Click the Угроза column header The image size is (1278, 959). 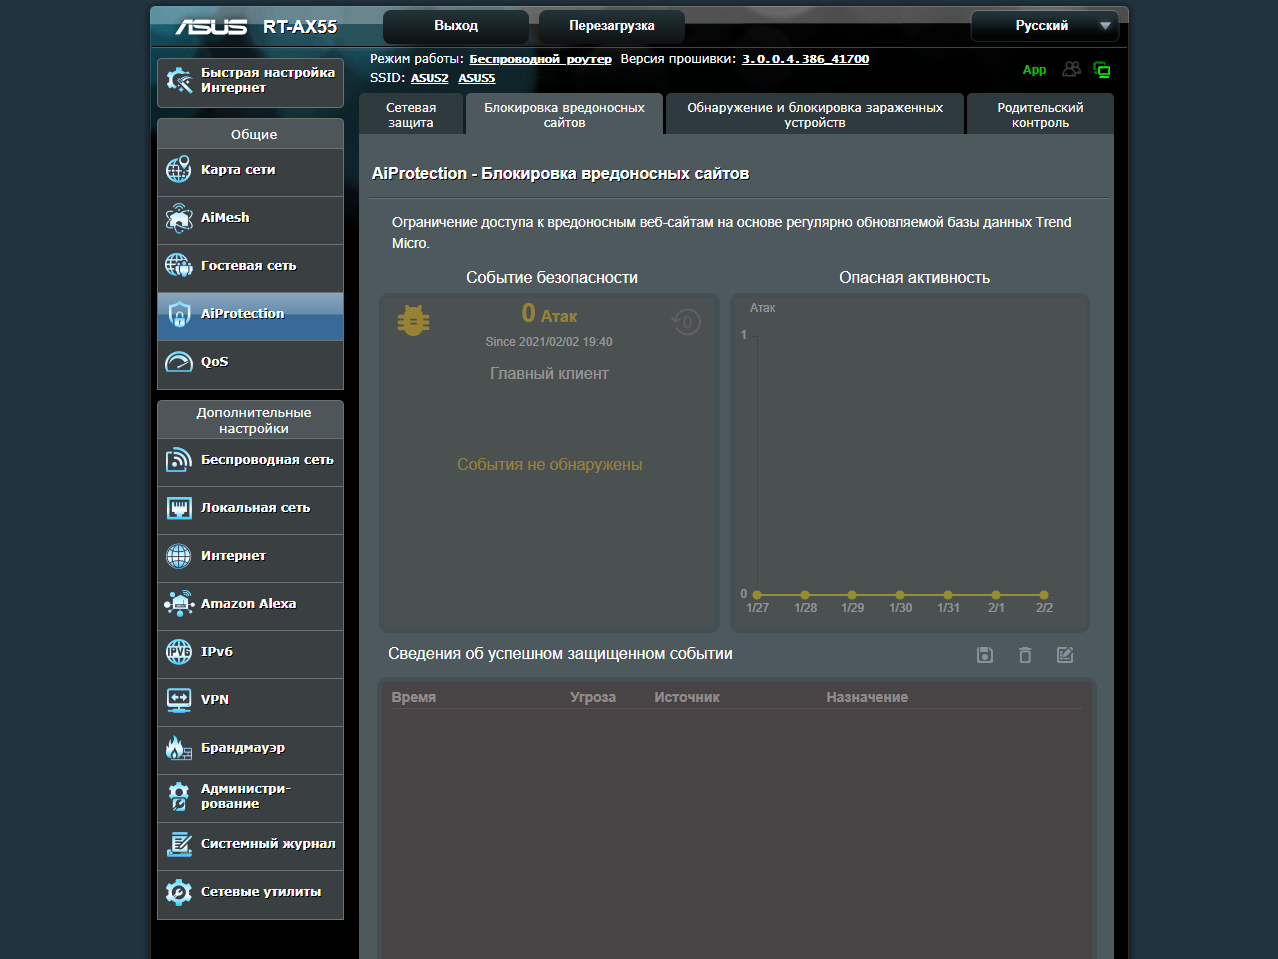pyautogui.click(x=593, y=697)
